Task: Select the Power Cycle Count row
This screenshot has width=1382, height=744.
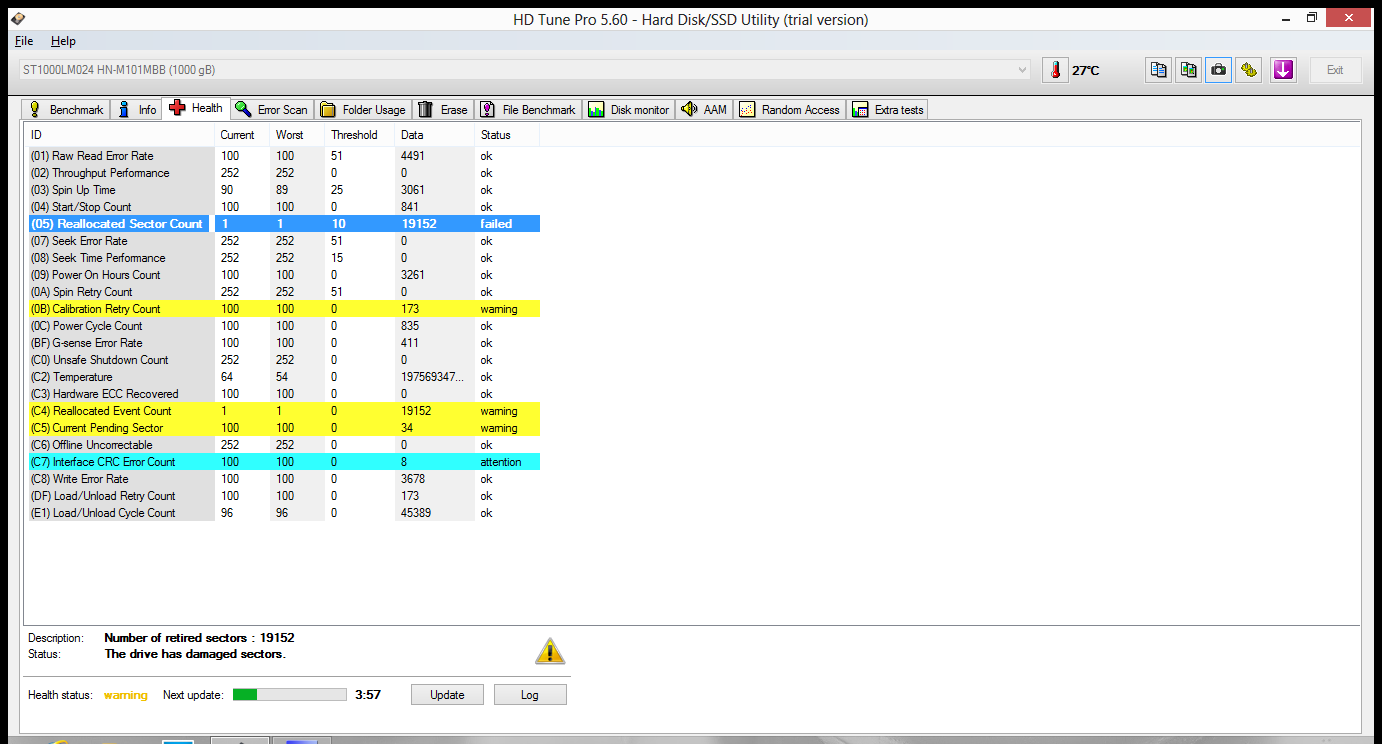Action: point(284,326)
